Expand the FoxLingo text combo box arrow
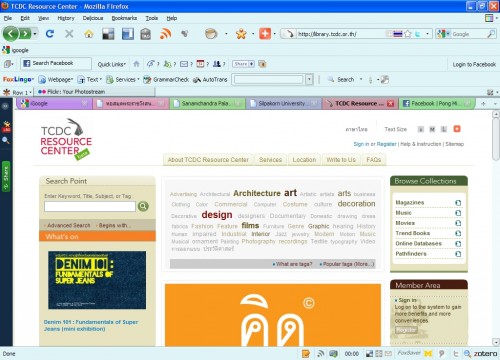The width and height of the screenshot is (500, 360). pyautogui.click(x=309, y=79)
